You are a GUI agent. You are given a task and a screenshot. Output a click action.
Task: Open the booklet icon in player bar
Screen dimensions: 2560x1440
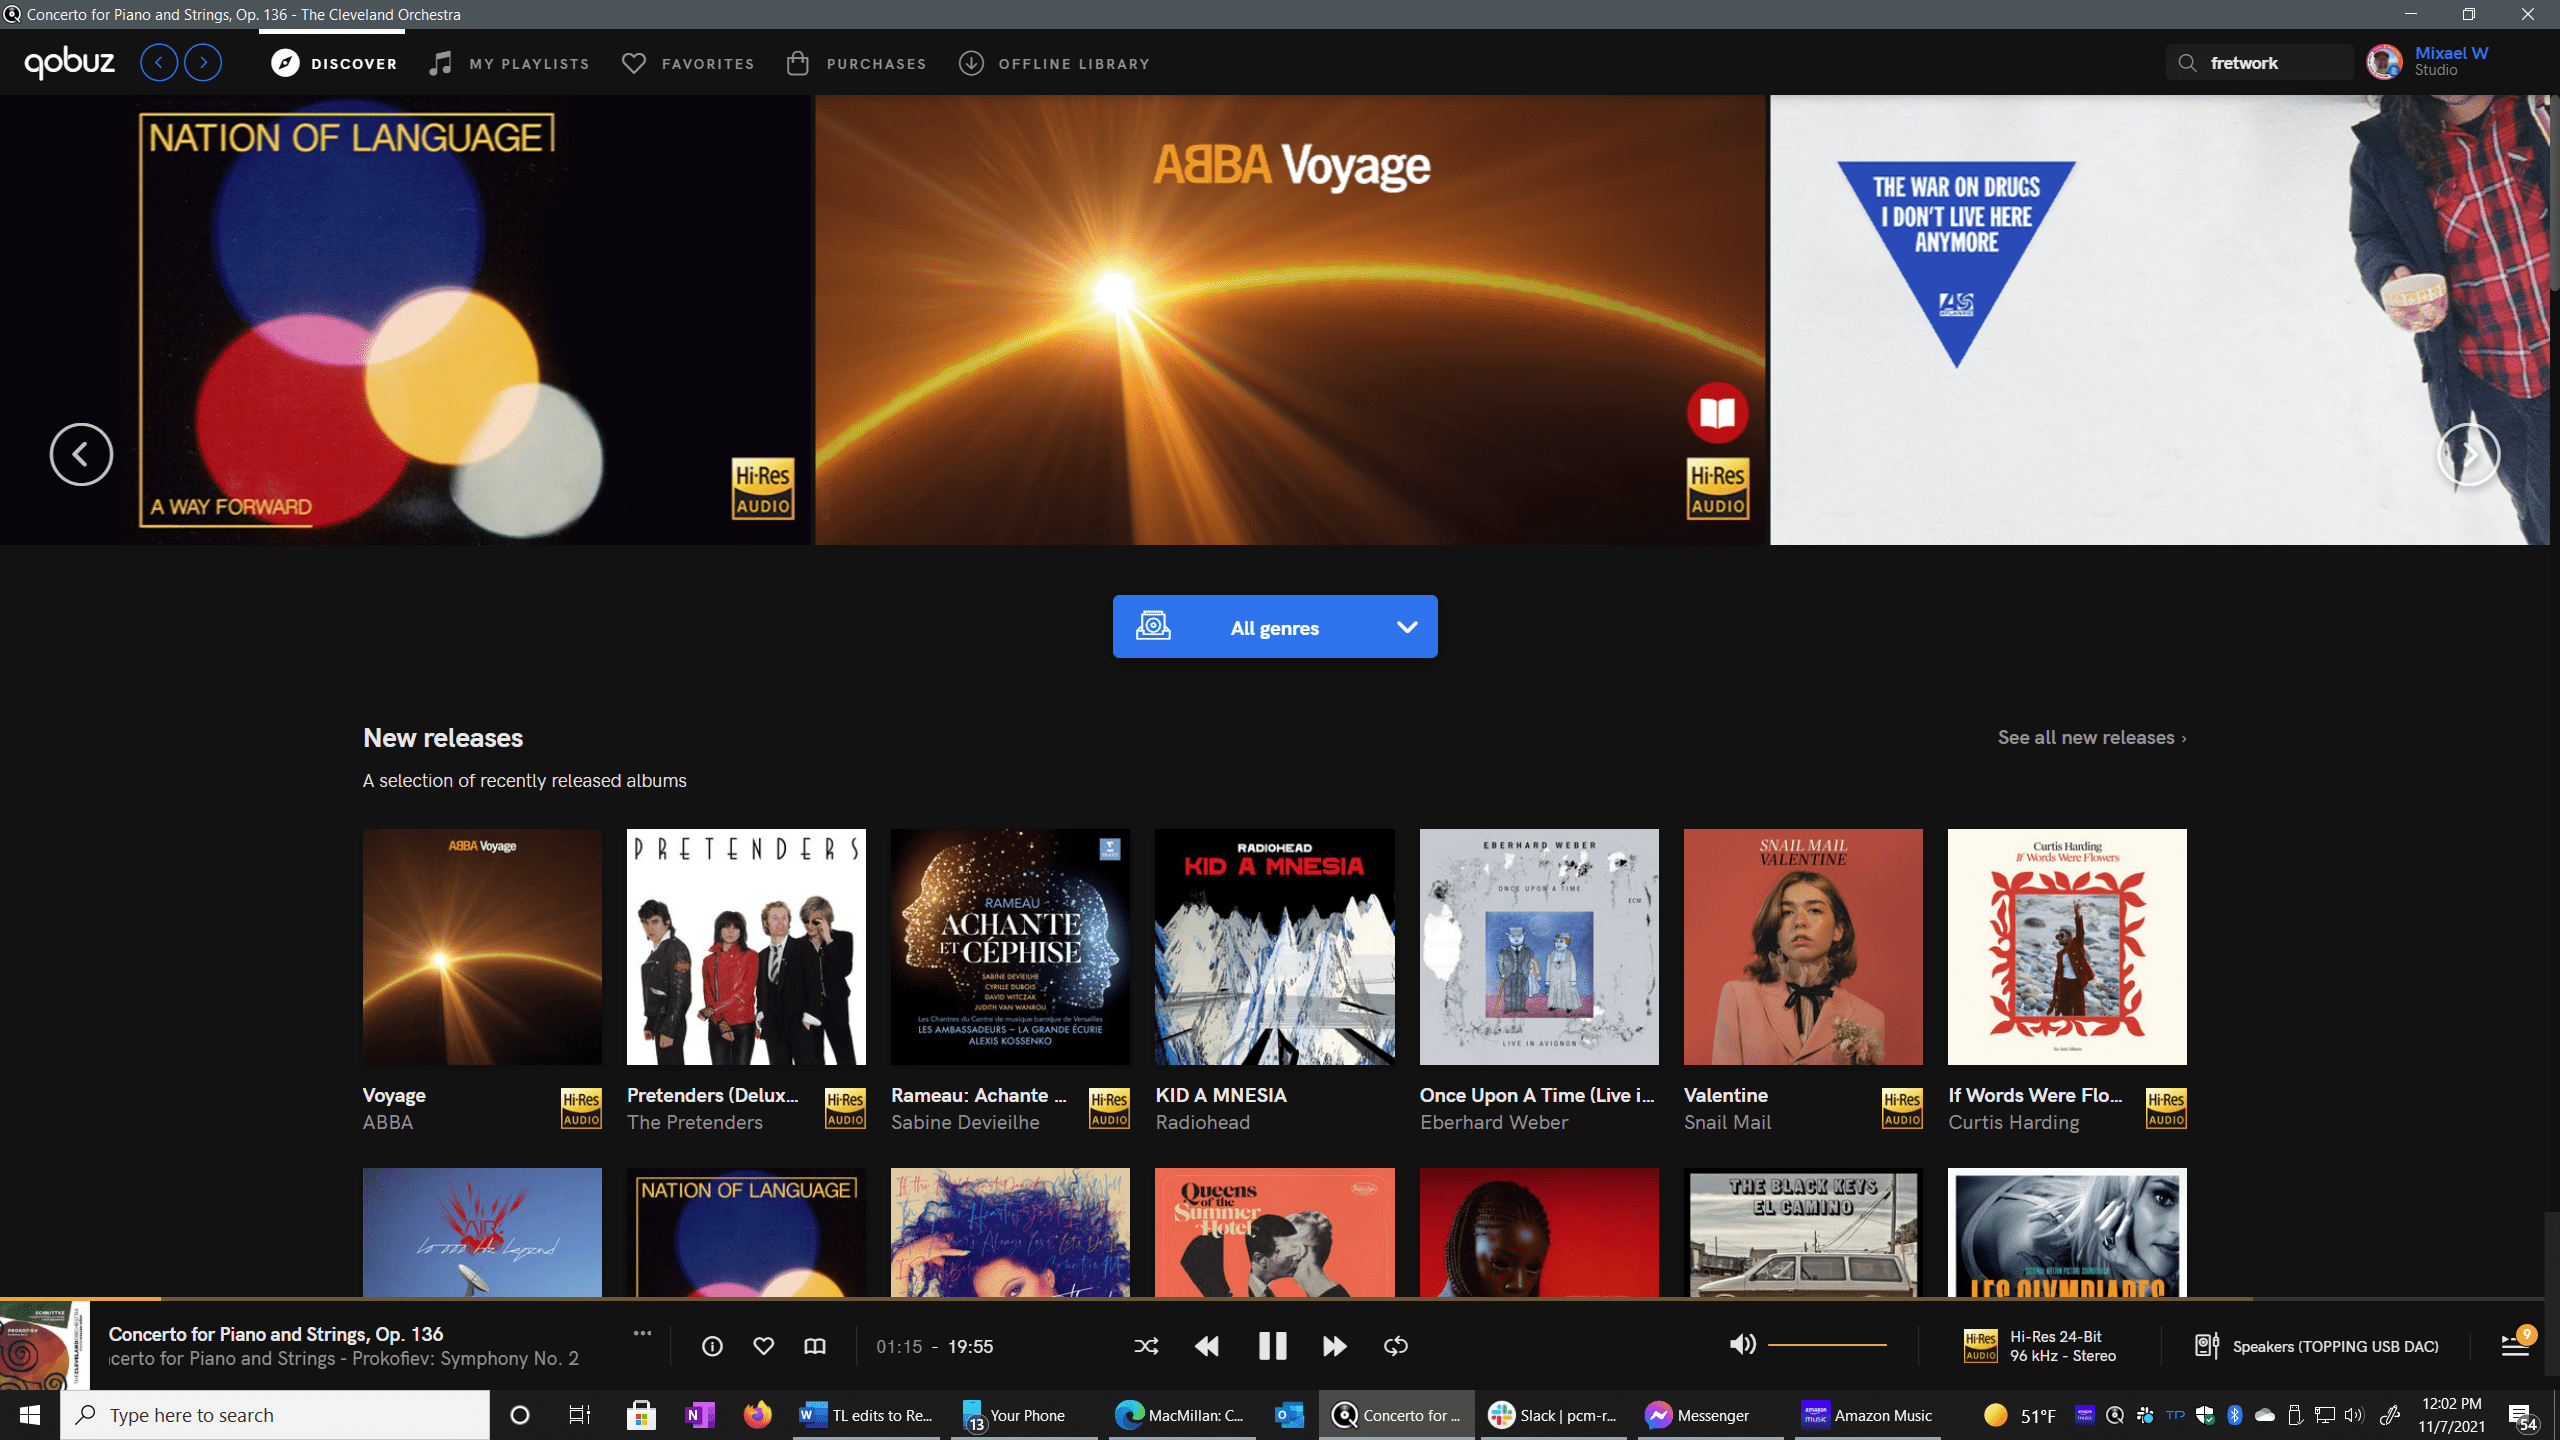pyautogui.click(x=815, y=1346)
